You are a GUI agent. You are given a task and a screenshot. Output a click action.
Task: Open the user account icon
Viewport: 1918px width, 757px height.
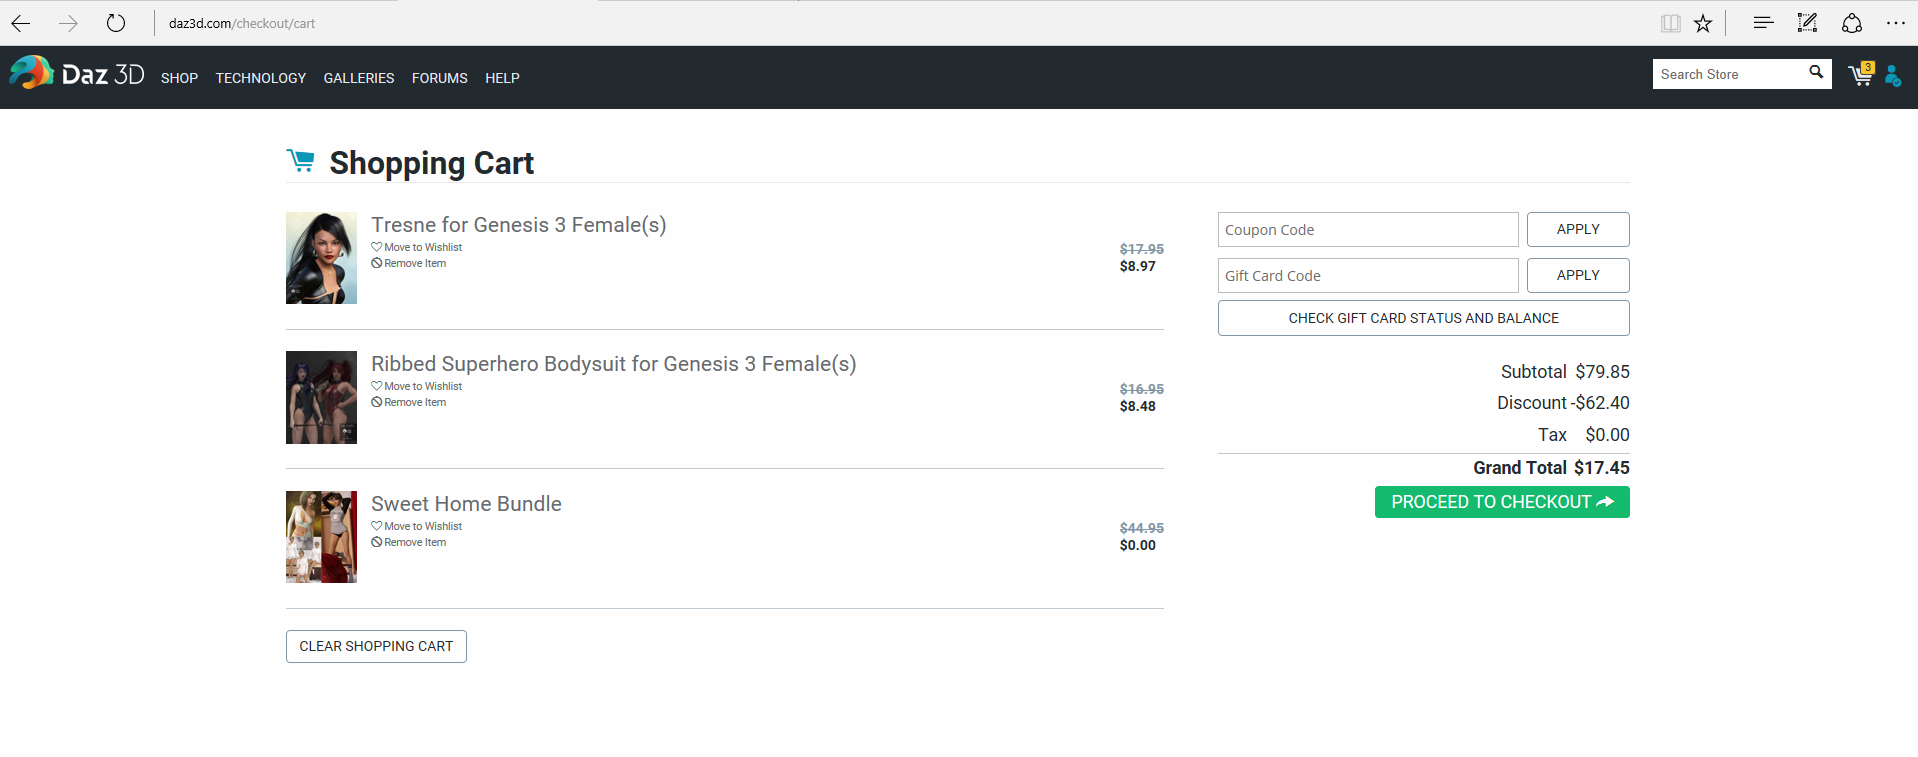[x=1892, y=76]
